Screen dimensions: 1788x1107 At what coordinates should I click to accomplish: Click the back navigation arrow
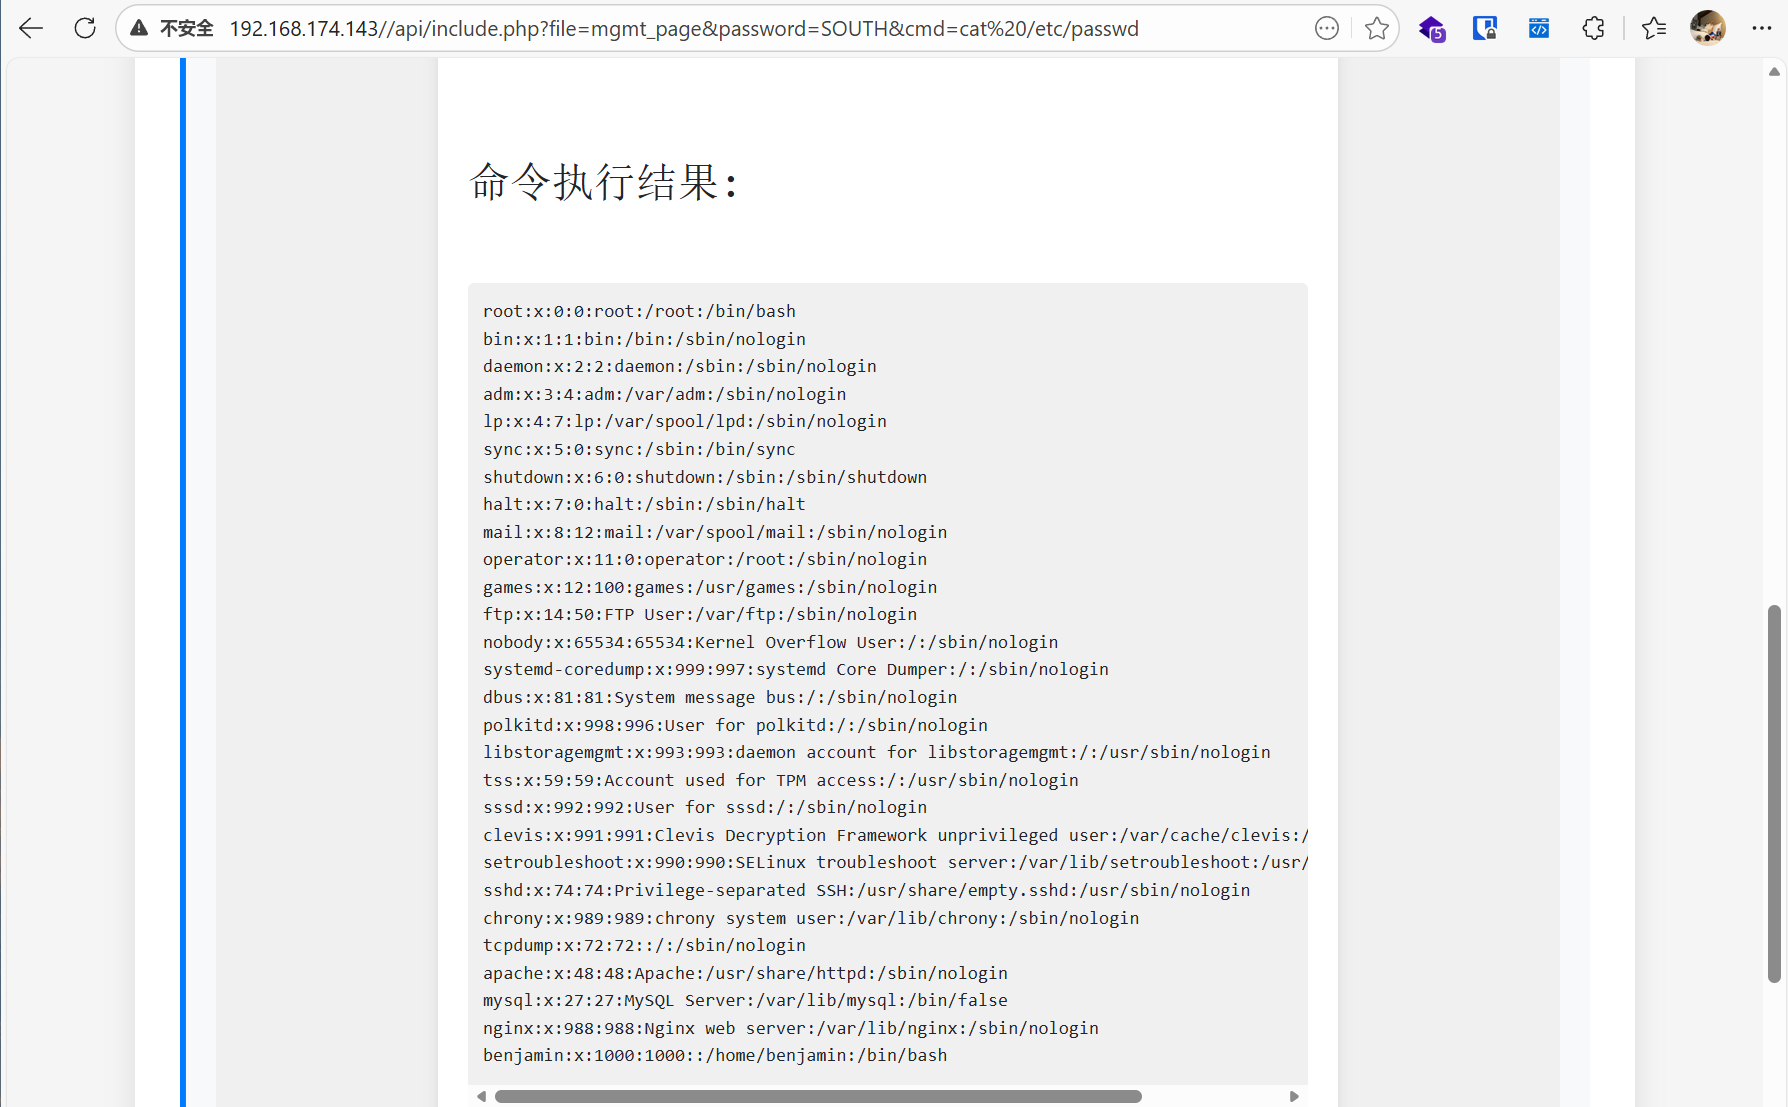click(31, 28)
